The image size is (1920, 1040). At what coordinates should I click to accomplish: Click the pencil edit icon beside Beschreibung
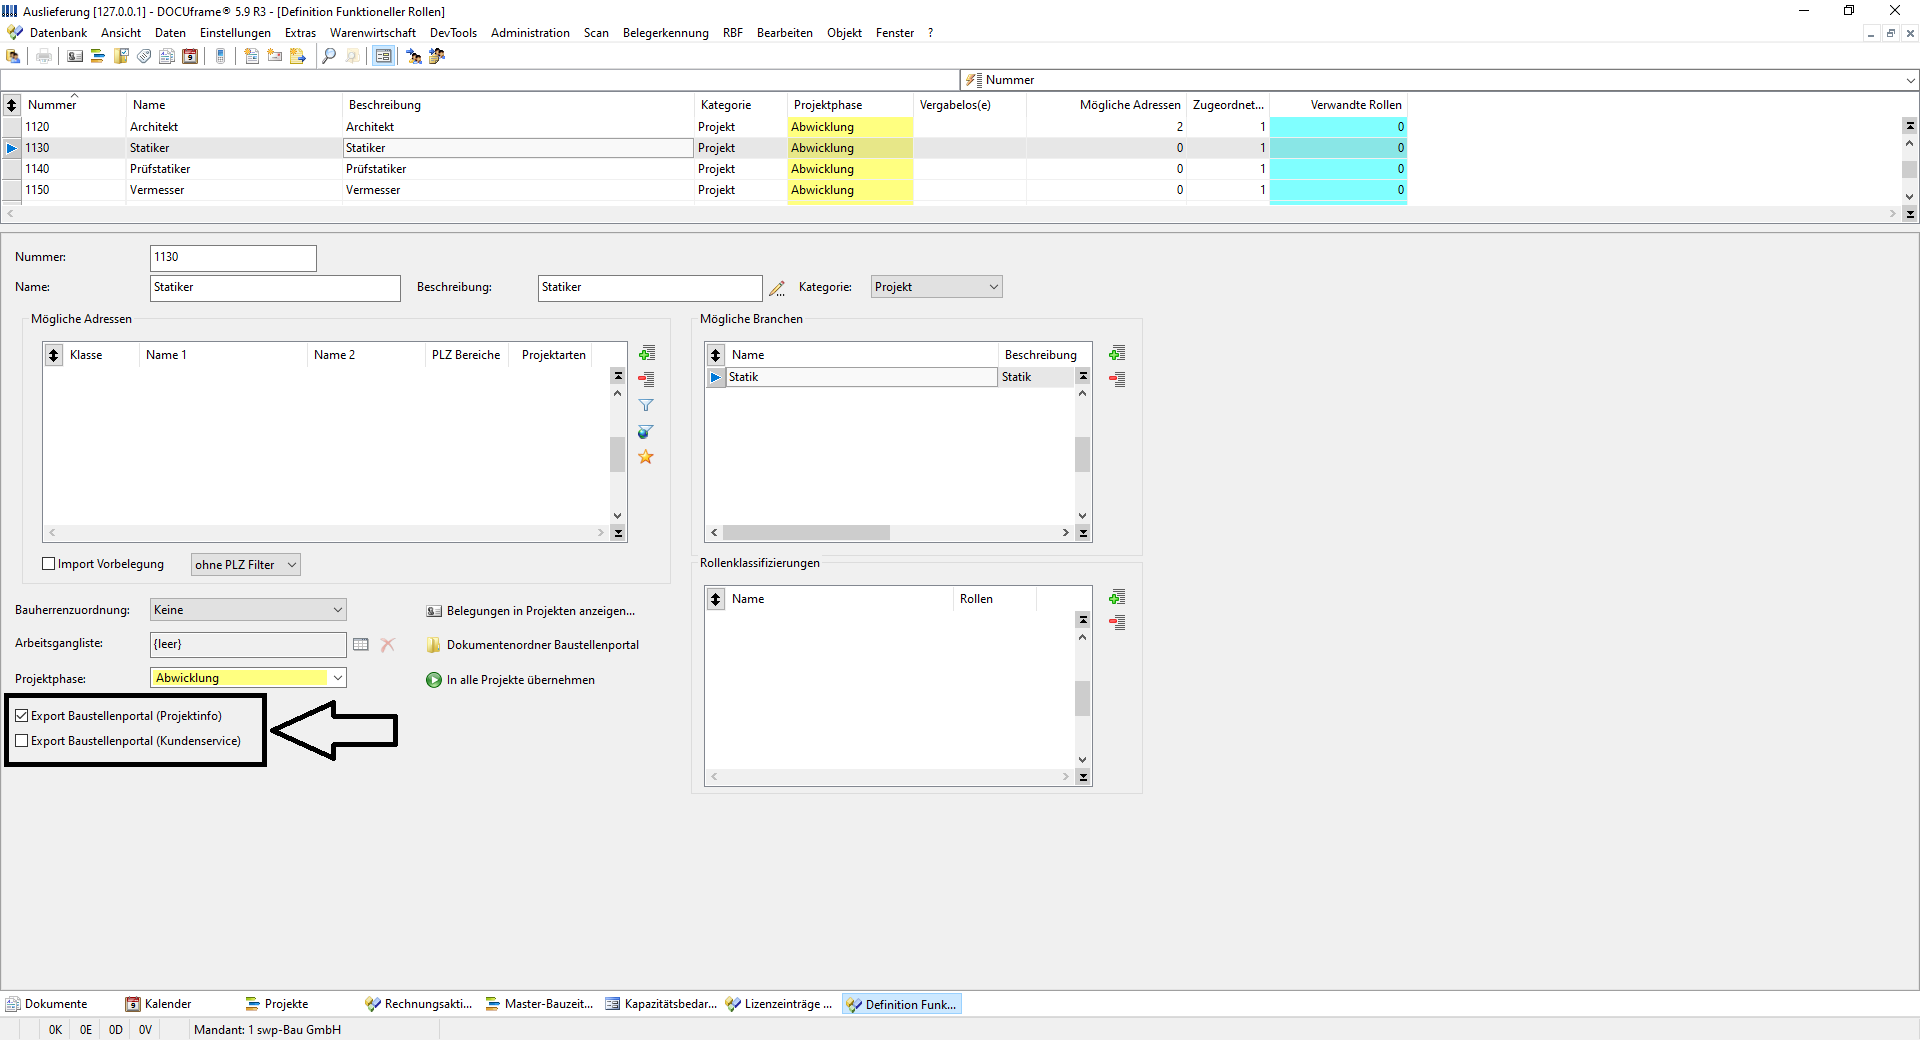click(777, 288)
